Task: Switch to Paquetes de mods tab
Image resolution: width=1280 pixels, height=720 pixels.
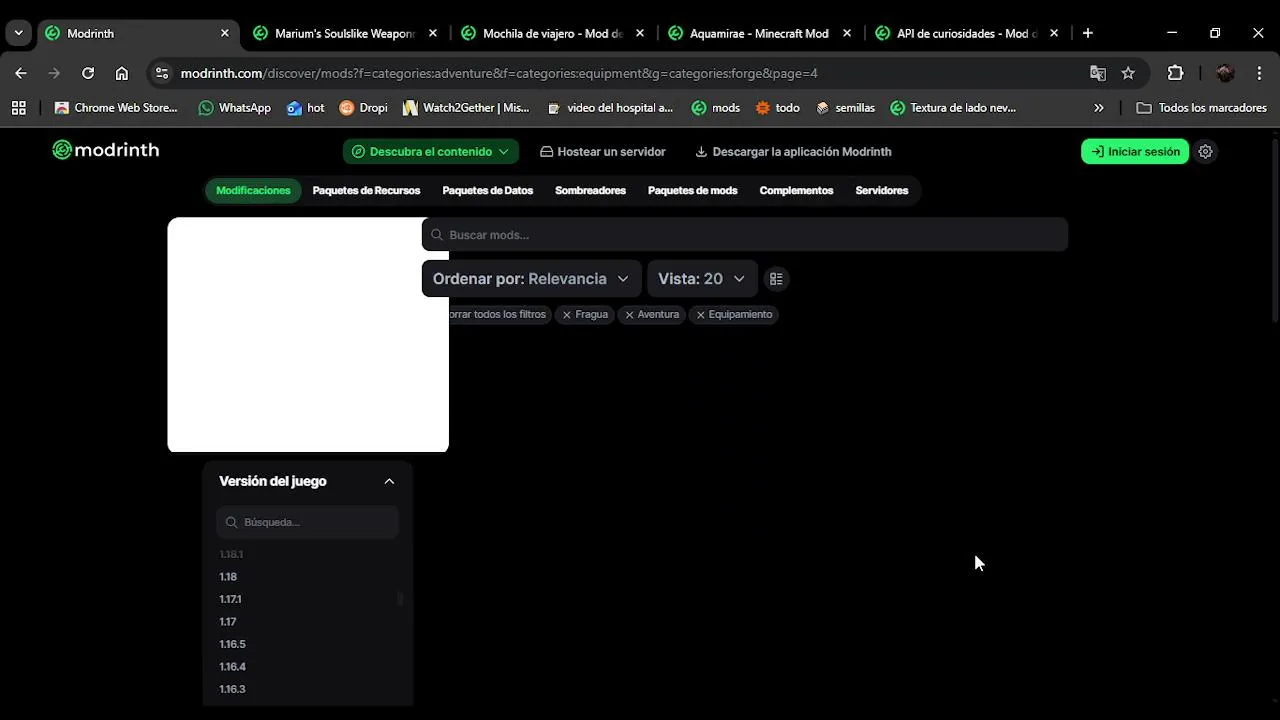Action: click(x=692, y=190)
